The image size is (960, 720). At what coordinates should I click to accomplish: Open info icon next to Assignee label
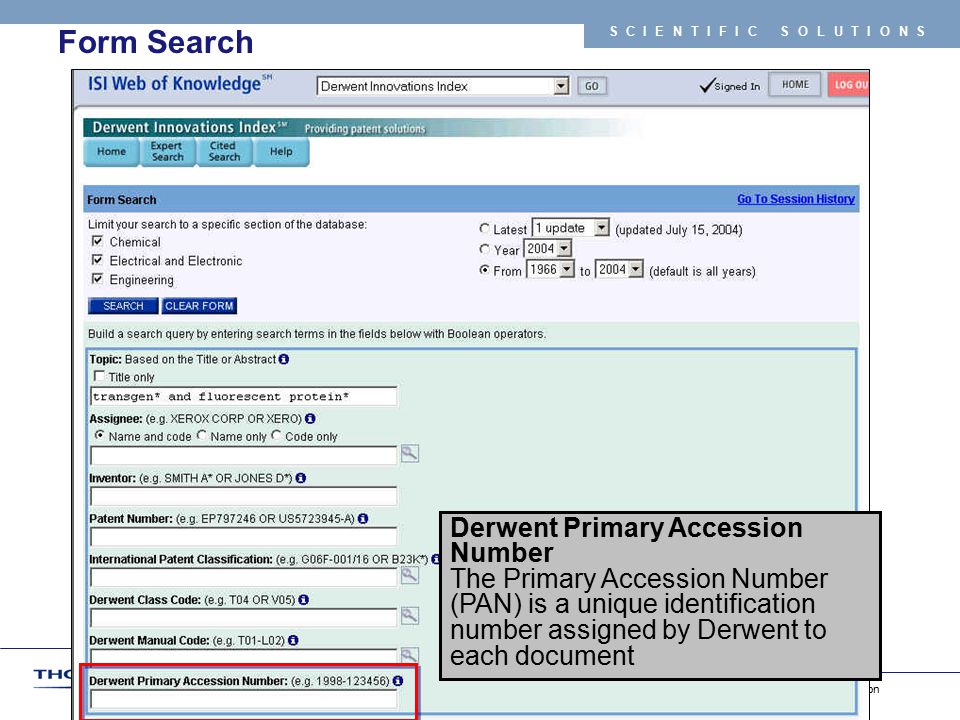click(x=310, y=419)
